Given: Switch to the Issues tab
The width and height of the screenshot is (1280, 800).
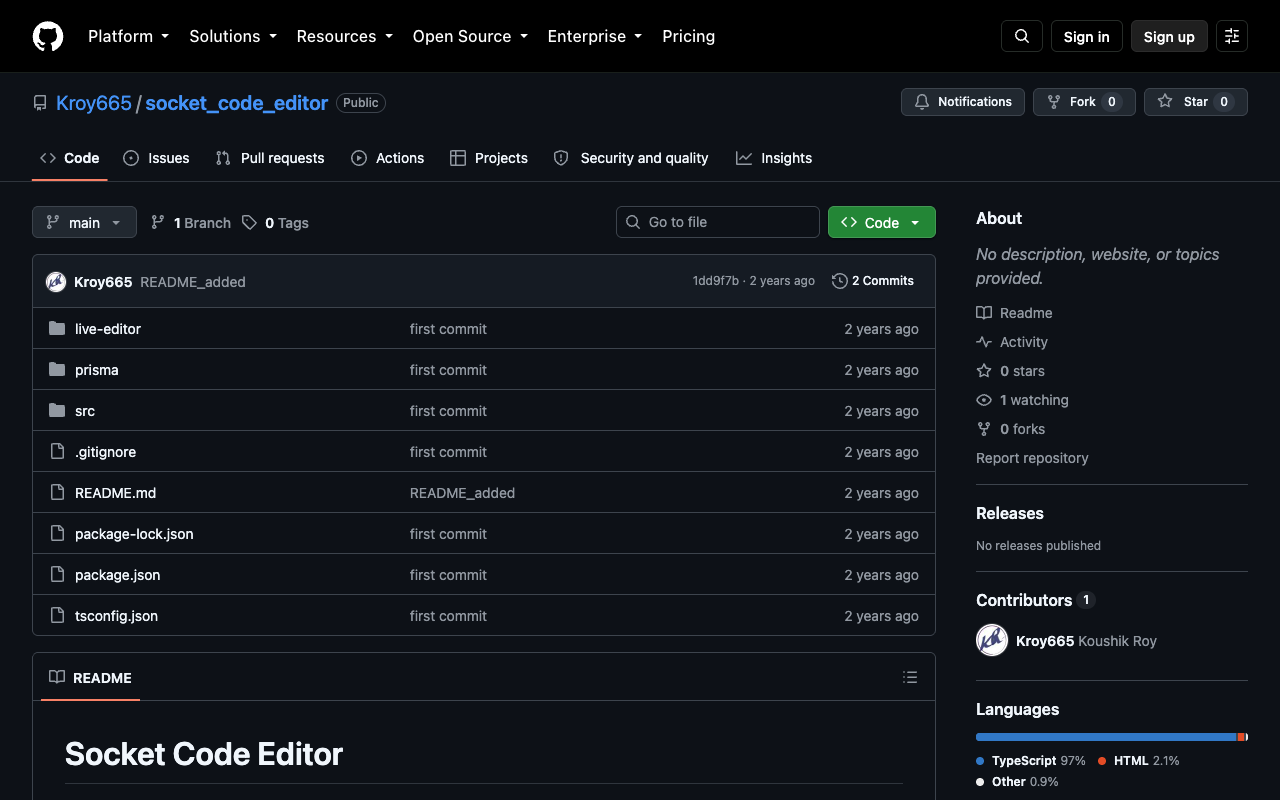Looking at the screenshot, I should coord(156,158).
